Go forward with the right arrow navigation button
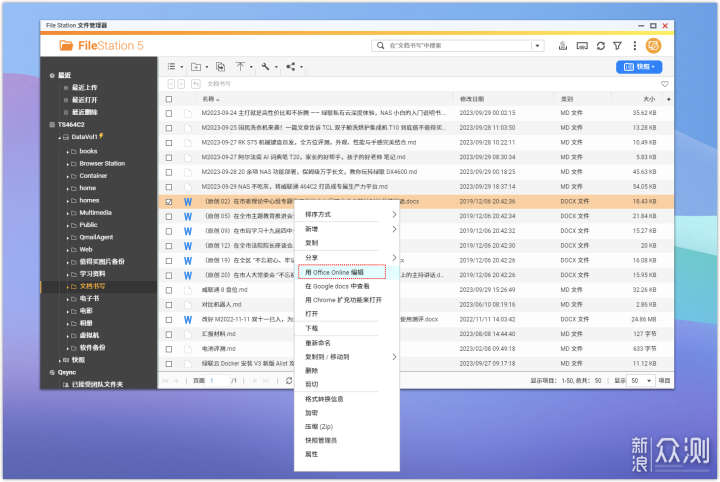Viewport: 720px width, 482px height. pos(181,84)
